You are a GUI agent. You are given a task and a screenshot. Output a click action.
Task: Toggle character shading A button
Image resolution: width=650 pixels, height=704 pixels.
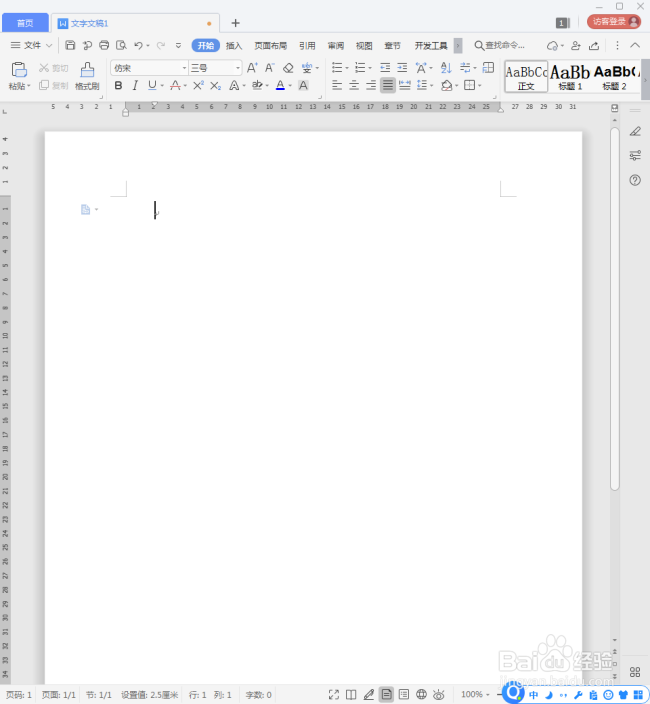point(303,85)
